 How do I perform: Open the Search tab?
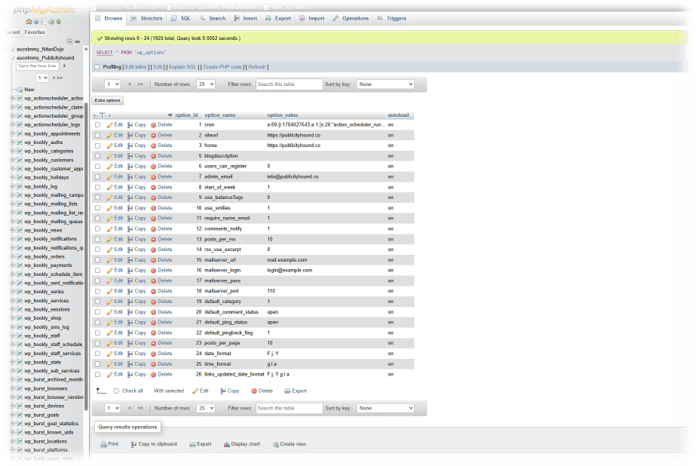pyautogui.click(x=212, y=19)
